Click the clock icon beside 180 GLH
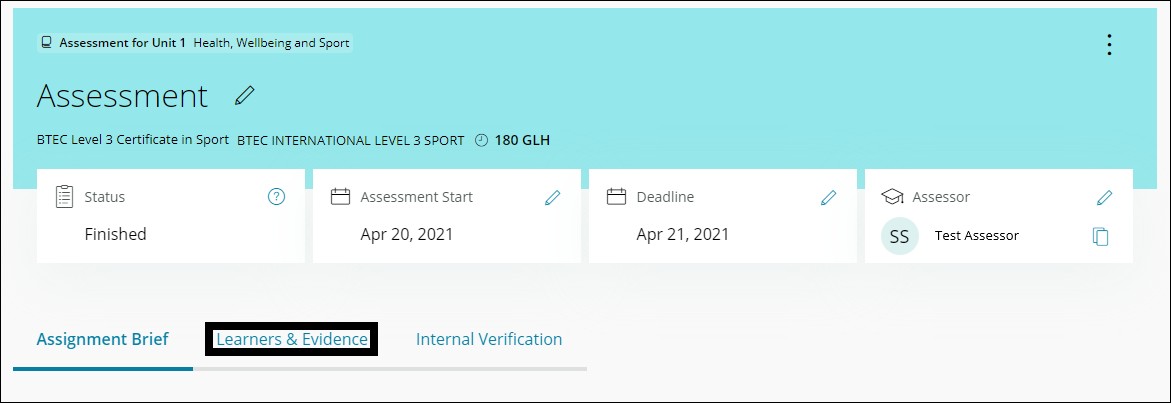 tap(481, 140)
